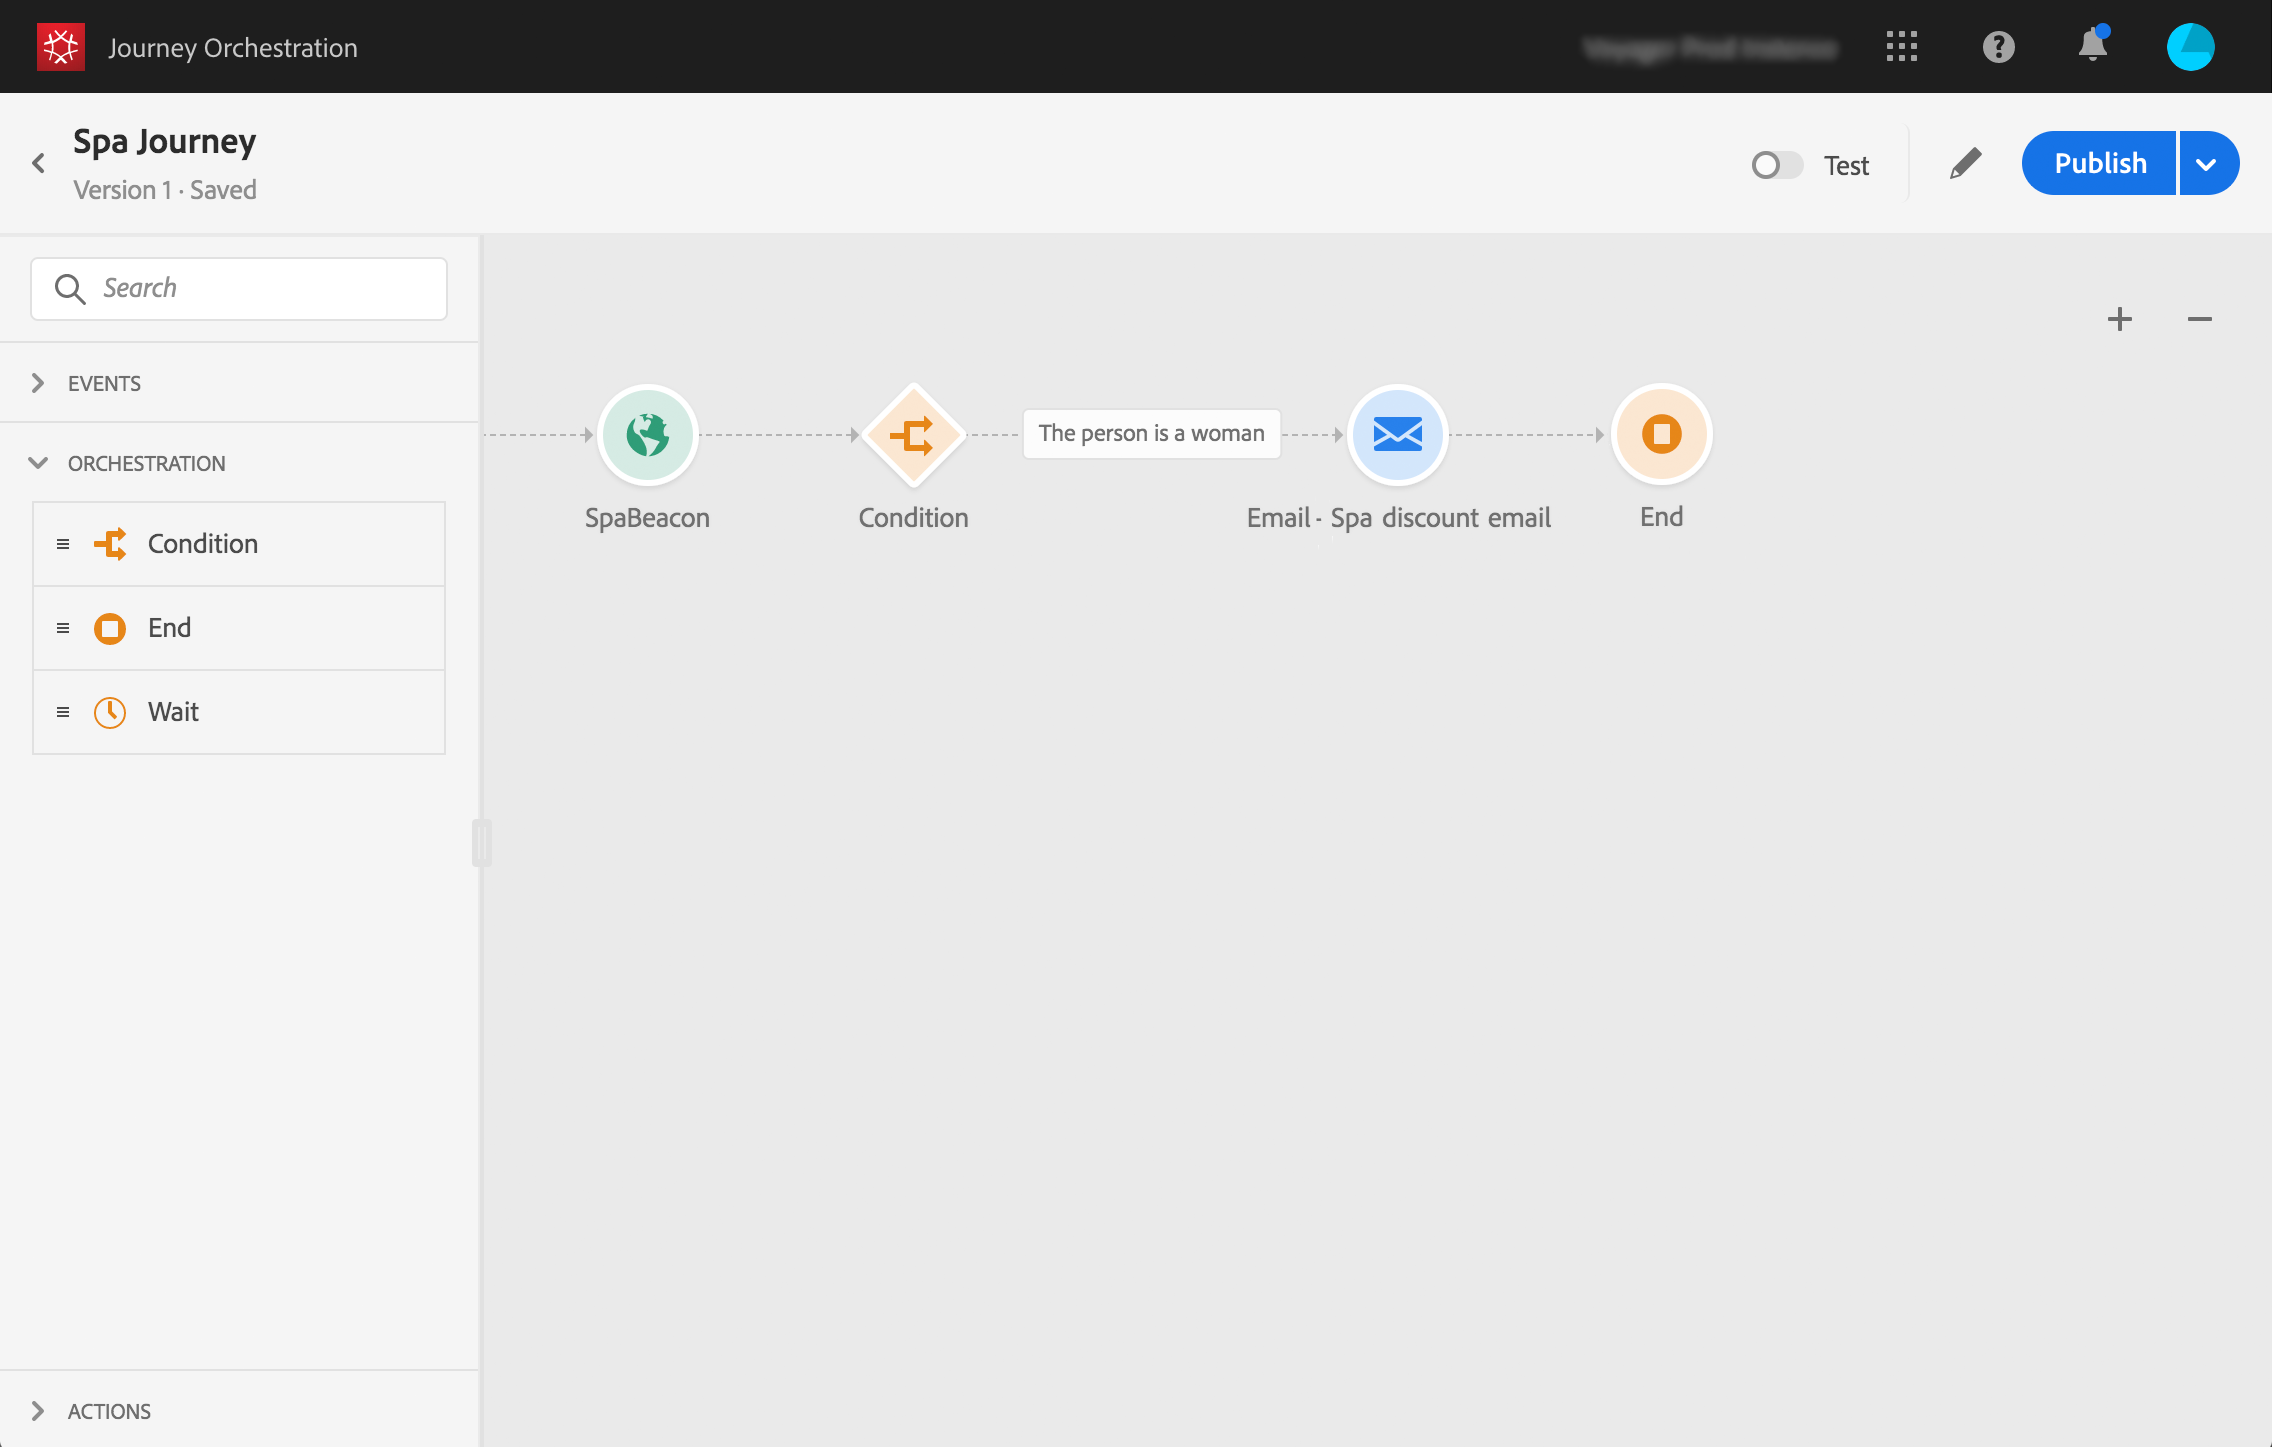This screenshot has width=2272, height=1447.
Task: Enable the Test mode toggle
Action: point(1777,165)
